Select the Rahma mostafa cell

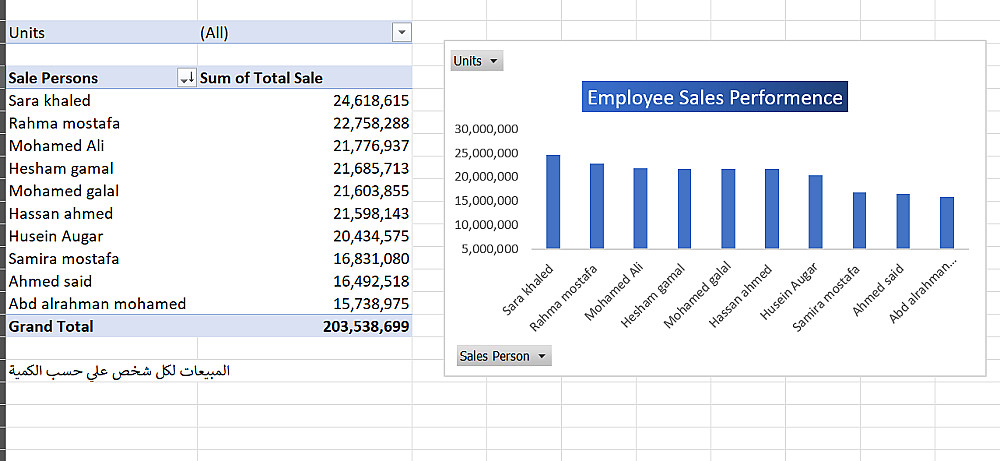pyautogui.click(x=64, y=123)
